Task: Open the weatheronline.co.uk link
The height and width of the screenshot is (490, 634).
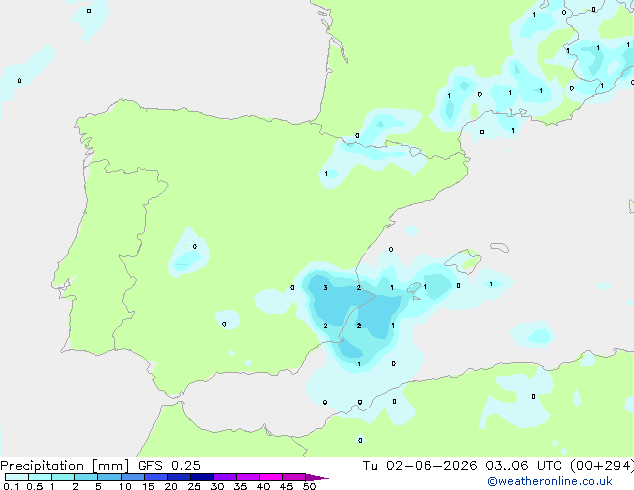Action: tap(550, 481)
